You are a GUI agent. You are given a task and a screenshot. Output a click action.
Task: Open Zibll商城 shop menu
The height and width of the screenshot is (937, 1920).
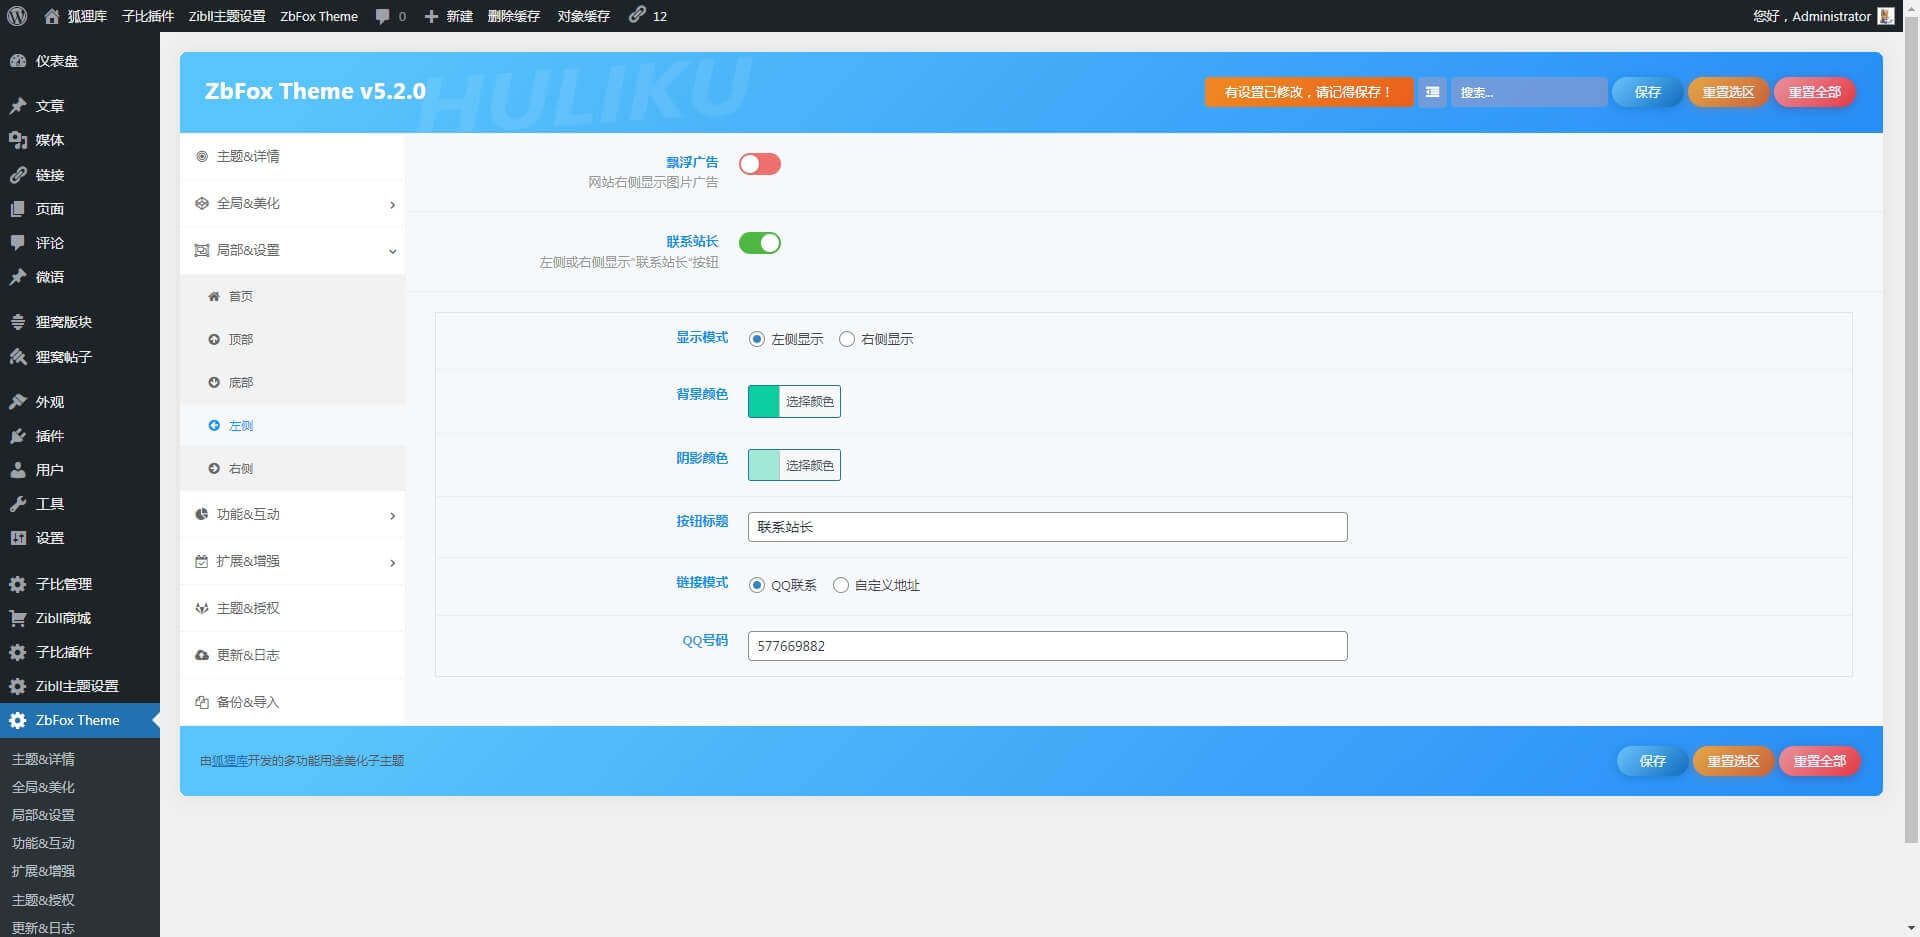pyautogui.click(x=62, y=618)
